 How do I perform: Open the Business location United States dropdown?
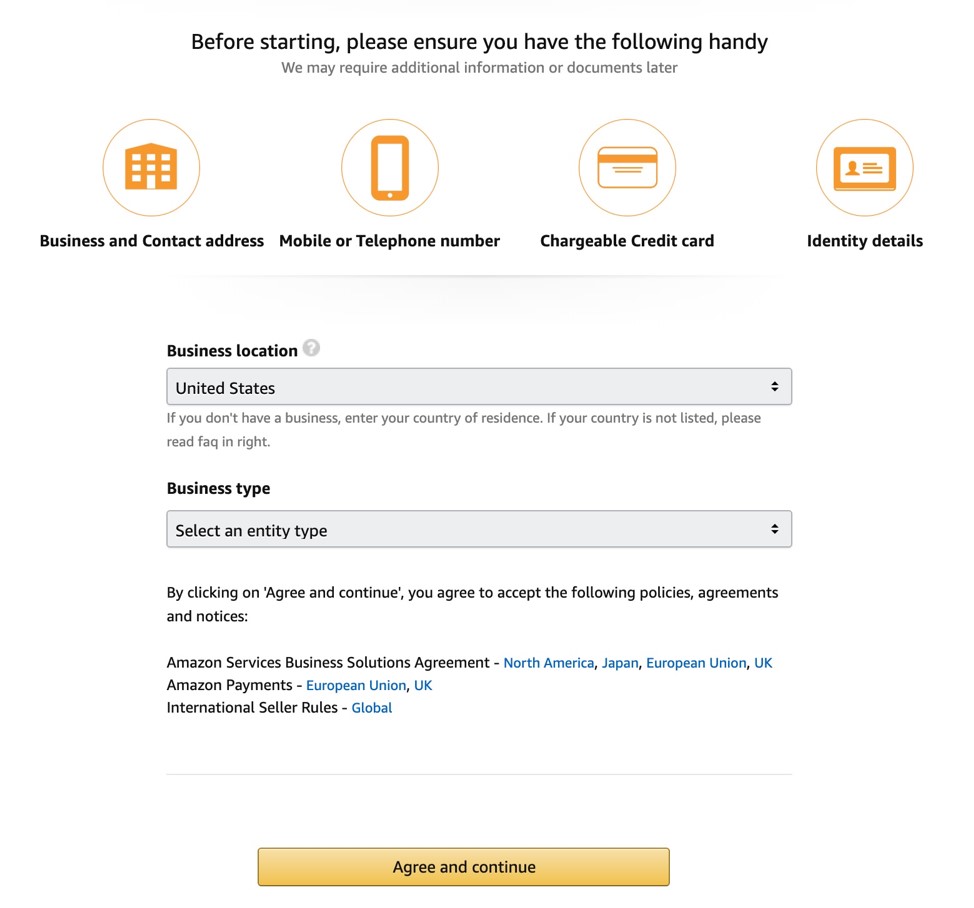coord(479,386)
